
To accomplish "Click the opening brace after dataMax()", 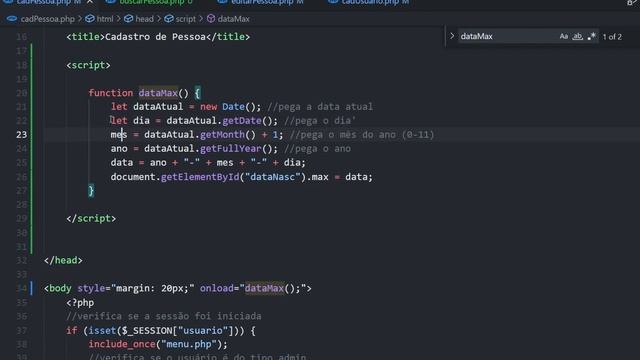I will 197,93.
